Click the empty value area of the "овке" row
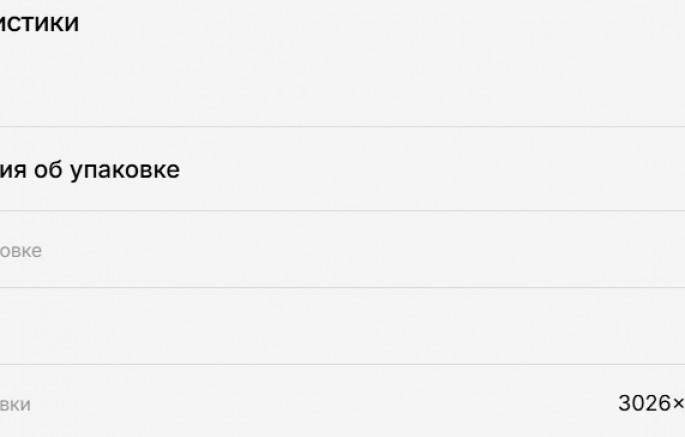This screenshot has width=685, height=437. pos(363,249)
